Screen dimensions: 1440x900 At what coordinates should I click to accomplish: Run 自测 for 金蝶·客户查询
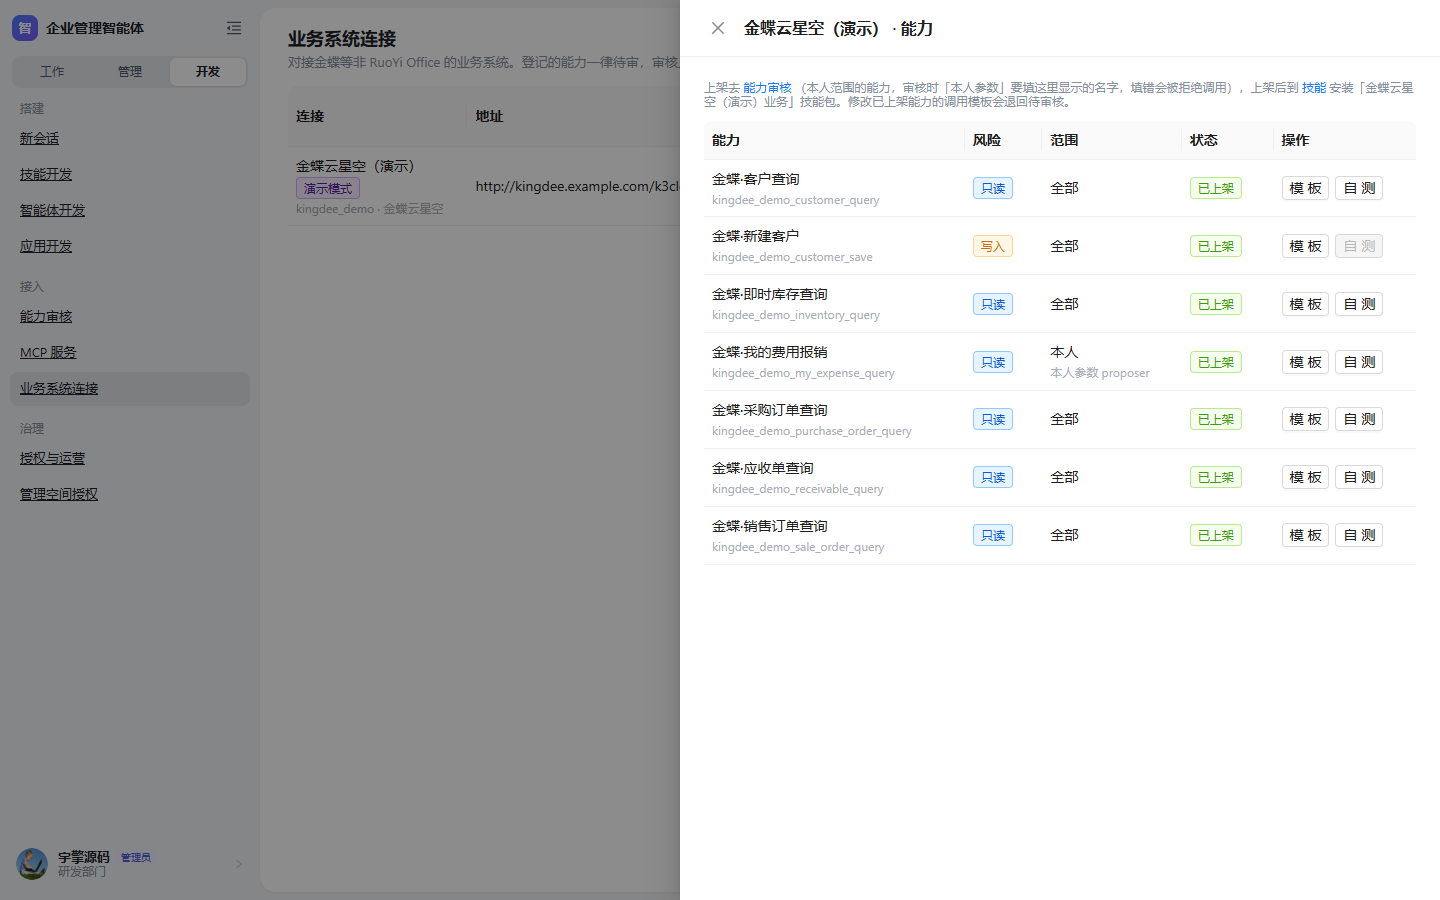coord(1359,188)
